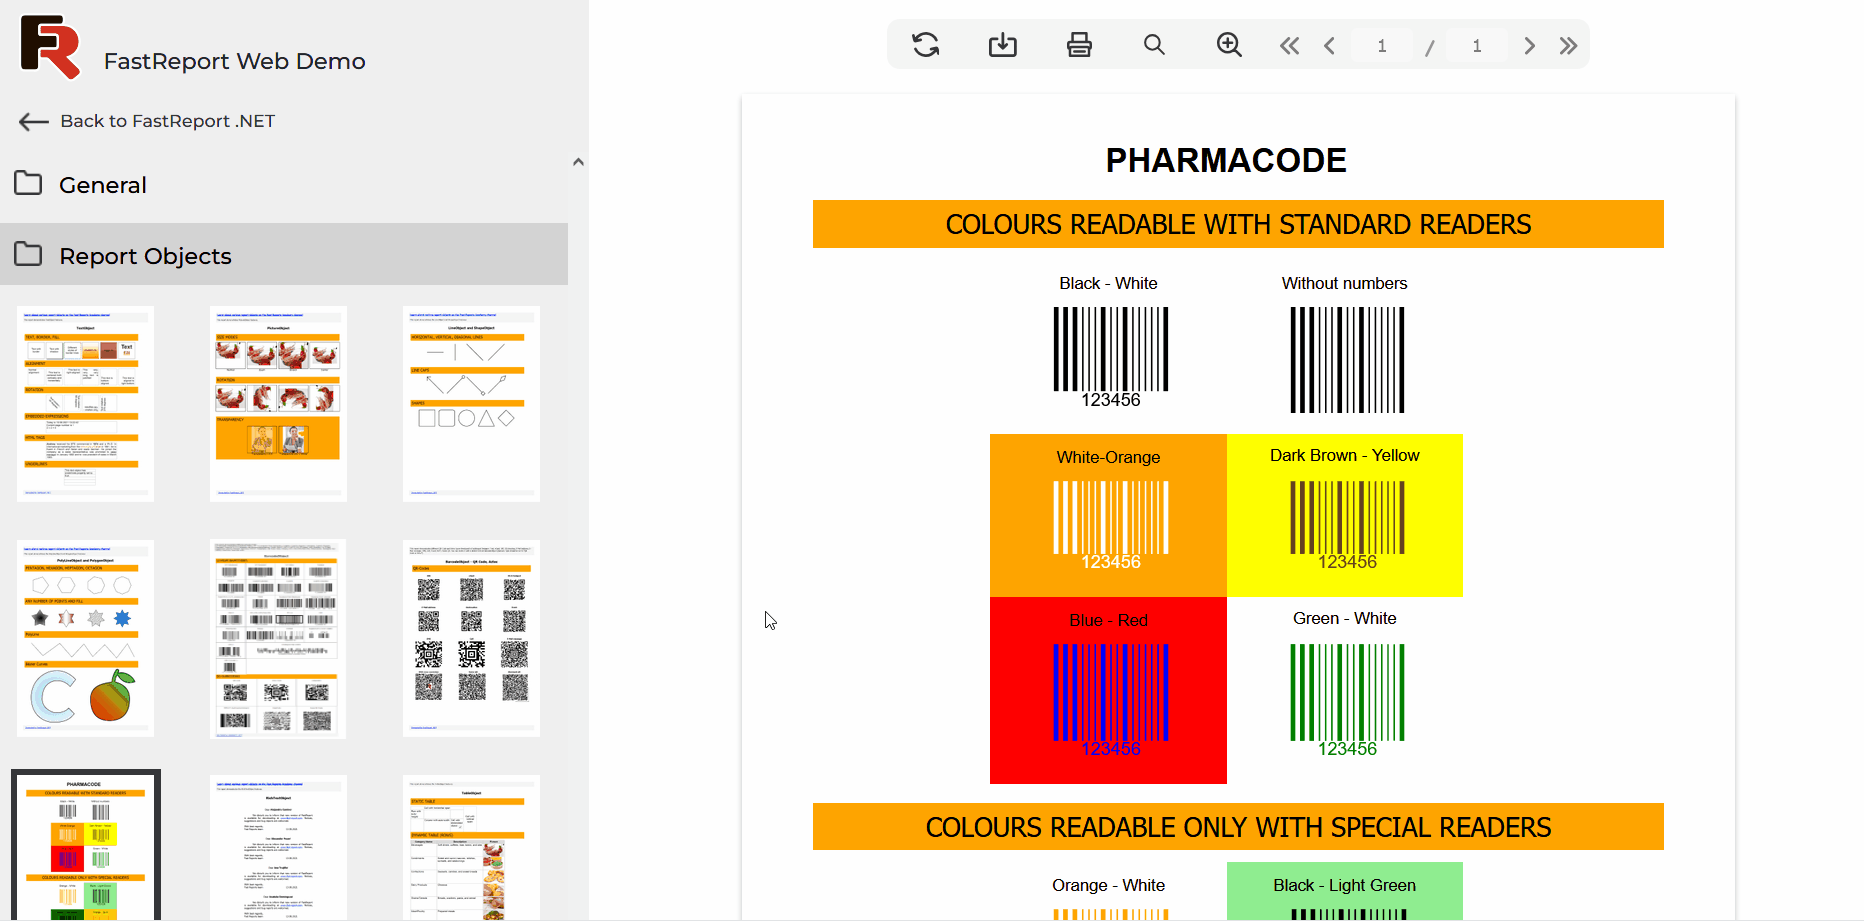1864x921 pixels.
Task: Open the RichObject report thumbnail
Action: (278, 848)
